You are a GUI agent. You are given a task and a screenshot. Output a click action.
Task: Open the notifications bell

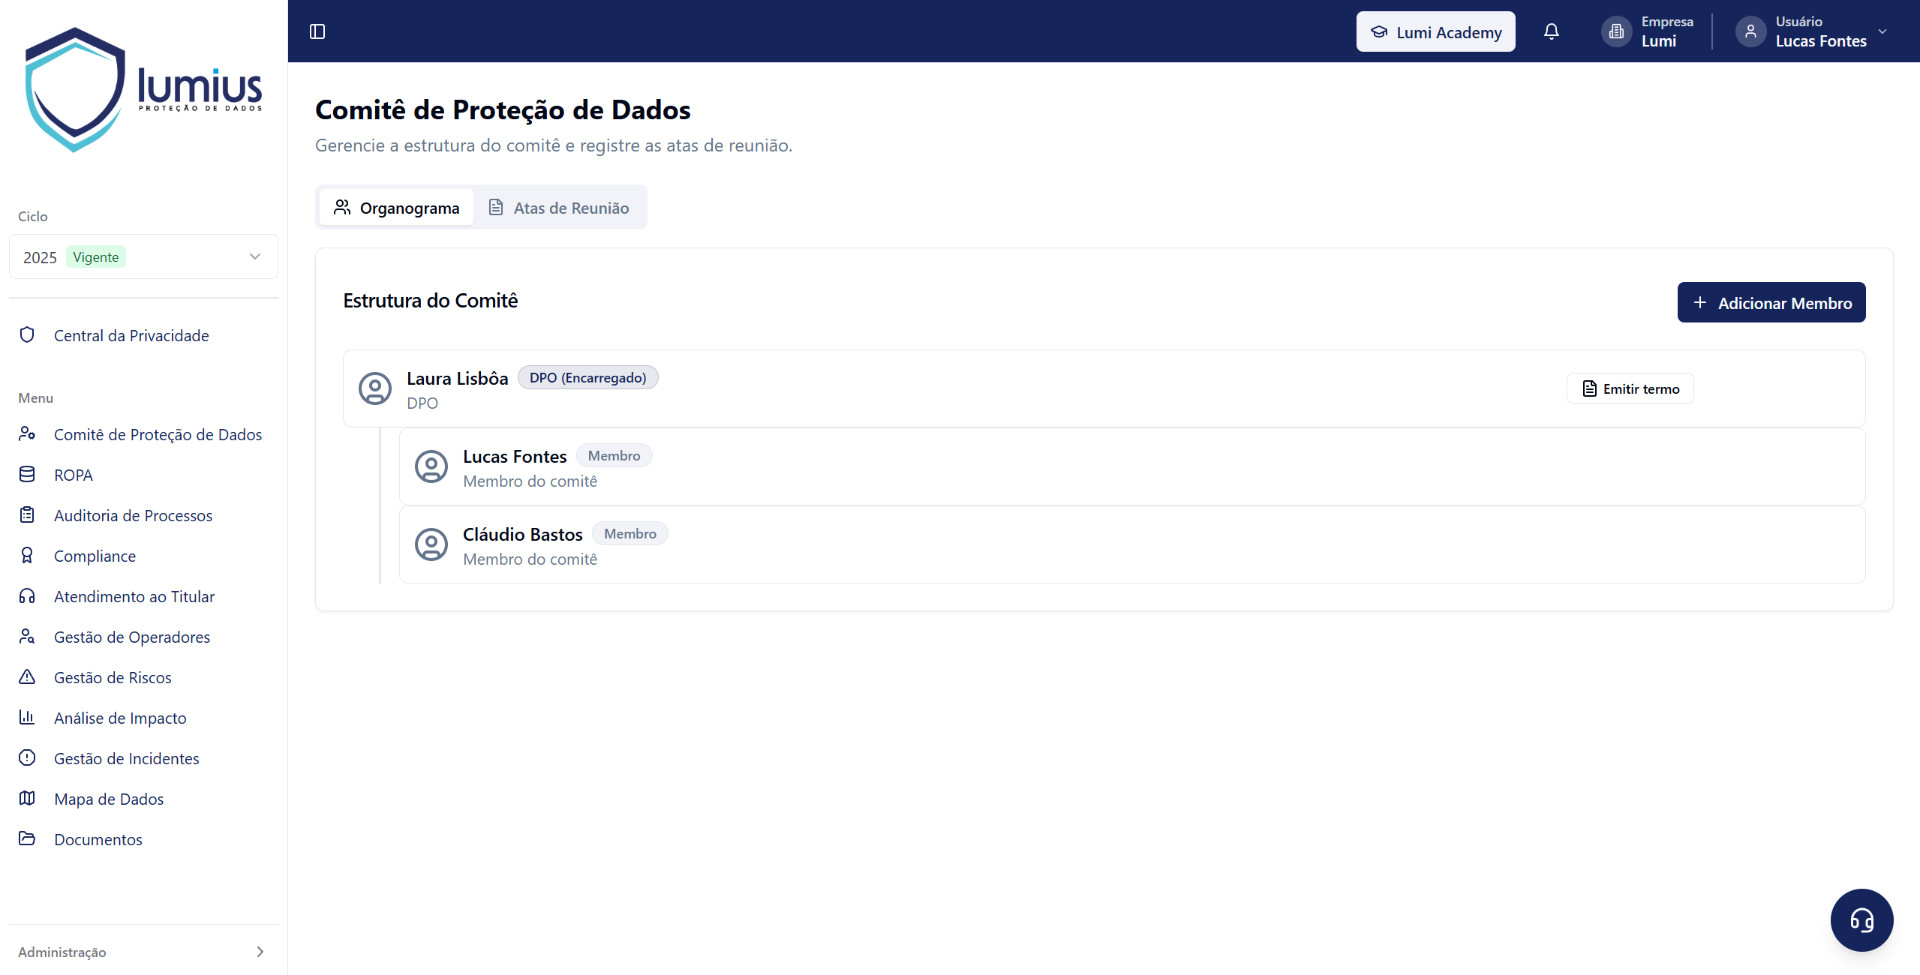click(x=1551, y=31)
